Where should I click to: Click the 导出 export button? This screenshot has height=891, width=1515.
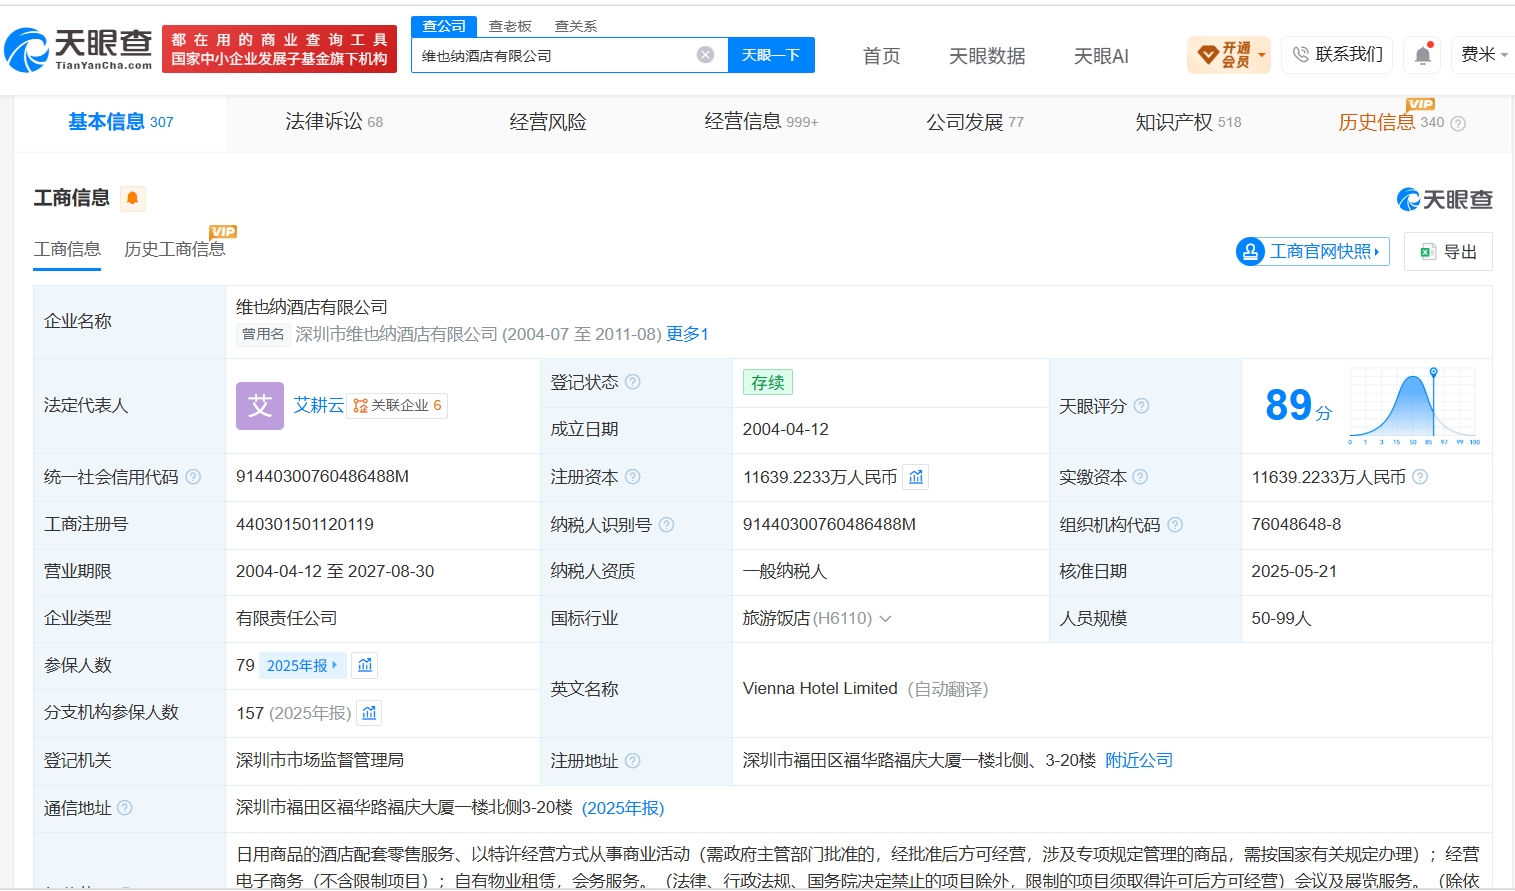tap(1448, 251)
